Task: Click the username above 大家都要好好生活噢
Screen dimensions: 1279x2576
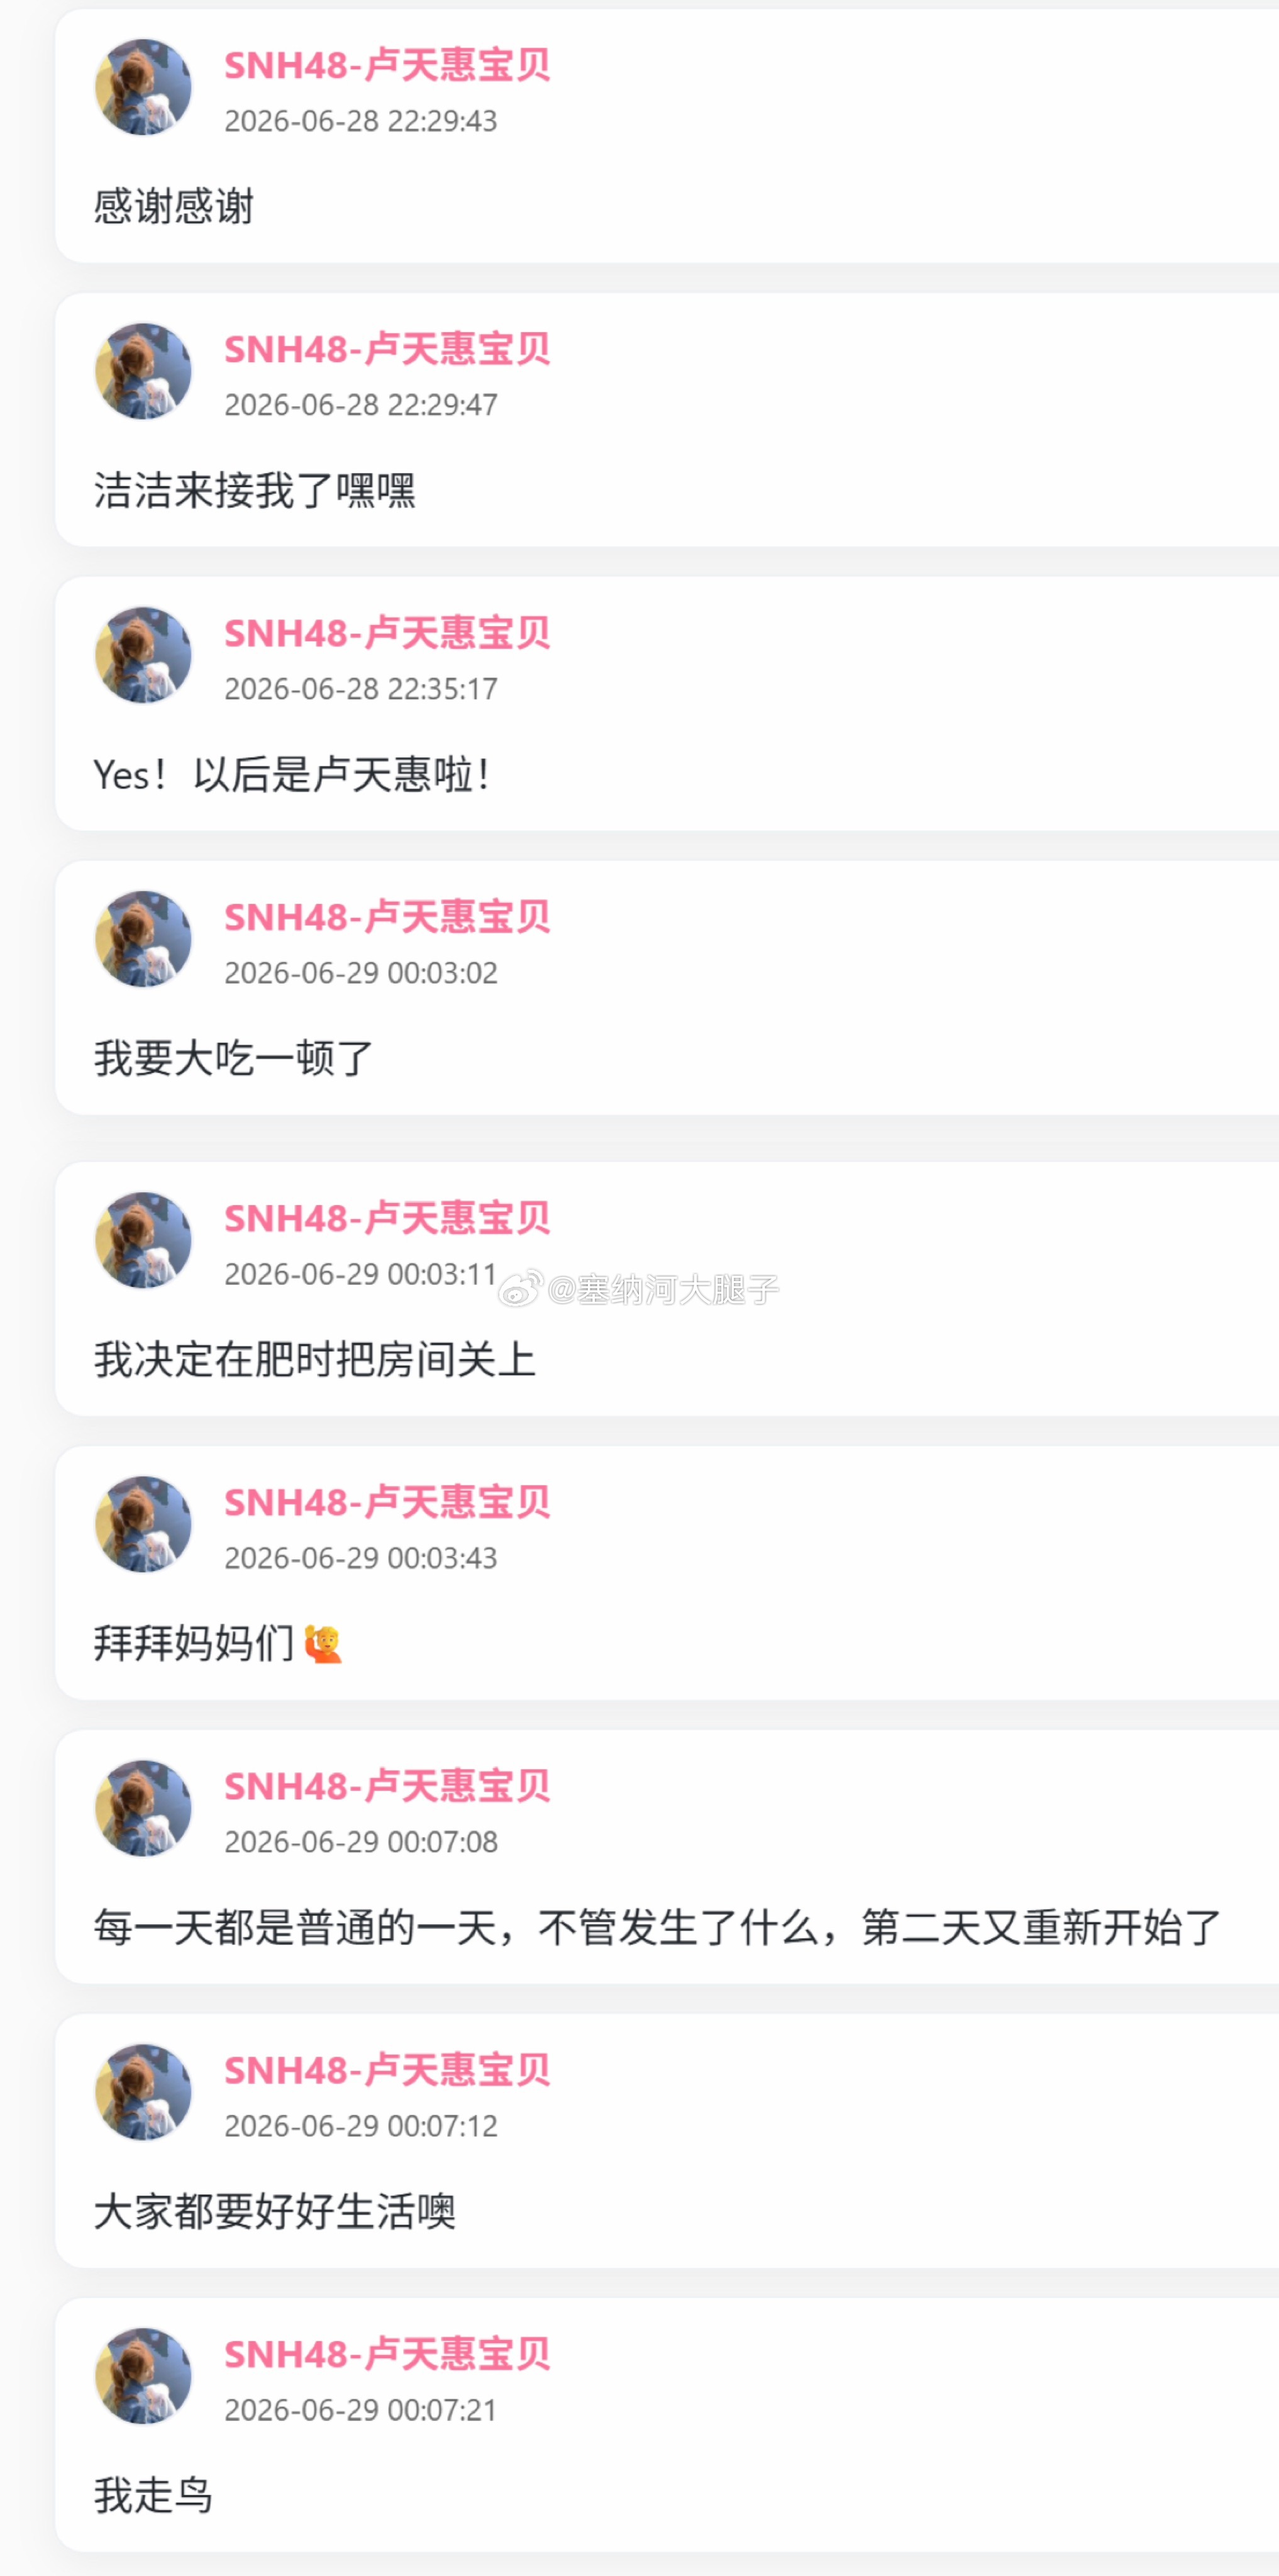Action: (387, 2070)
